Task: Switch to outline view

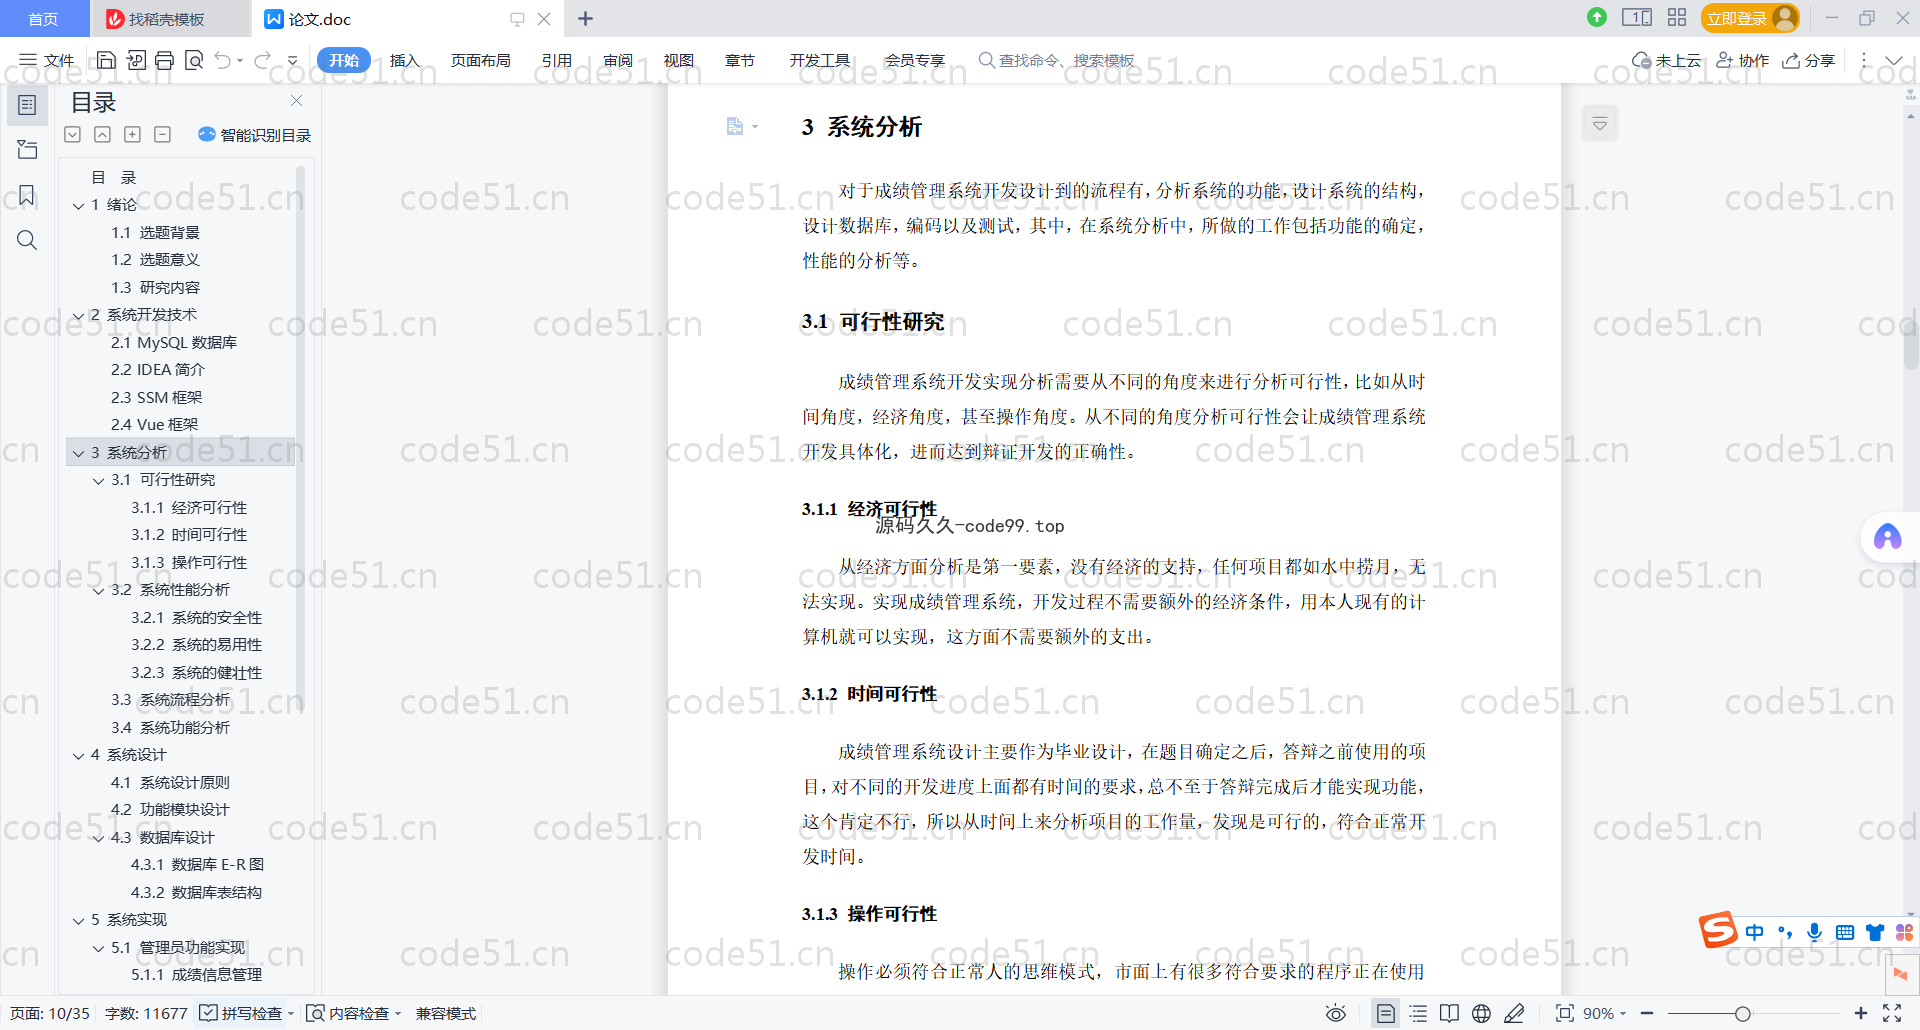Action: [1418, 1013]
